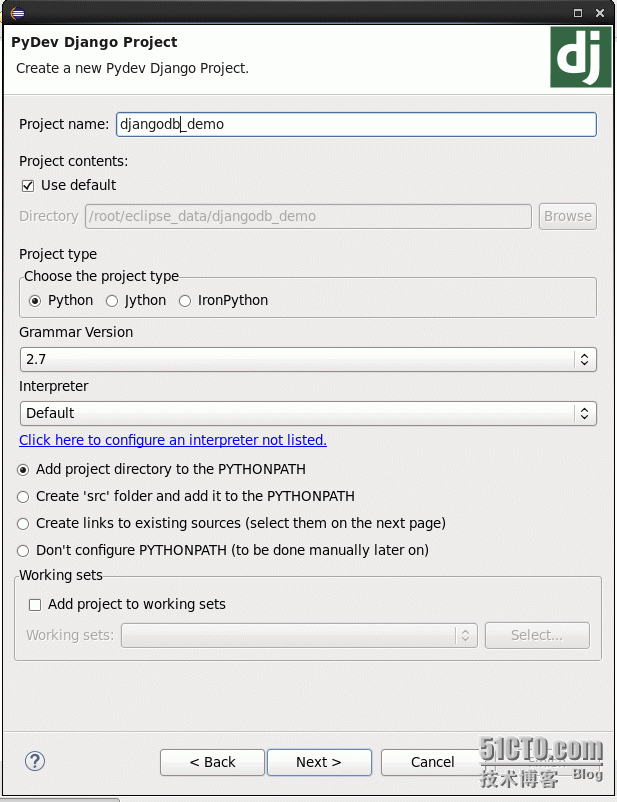Choose Create 'src' folder option
617x802 pixels.
(23, 497)
